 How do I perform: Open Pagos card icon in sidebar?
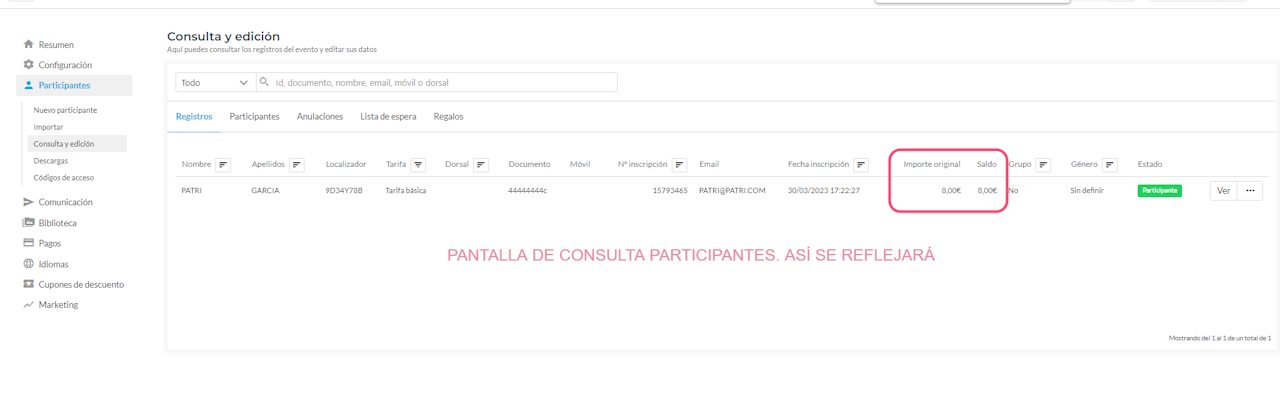pyautogui.click(x=28, y=243)
